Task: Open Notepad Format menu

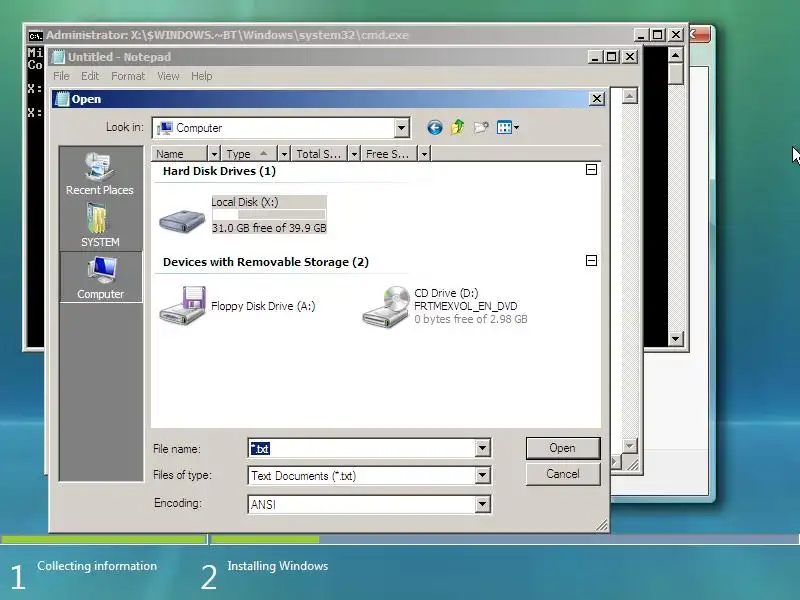Action: [x=128, y=76]
